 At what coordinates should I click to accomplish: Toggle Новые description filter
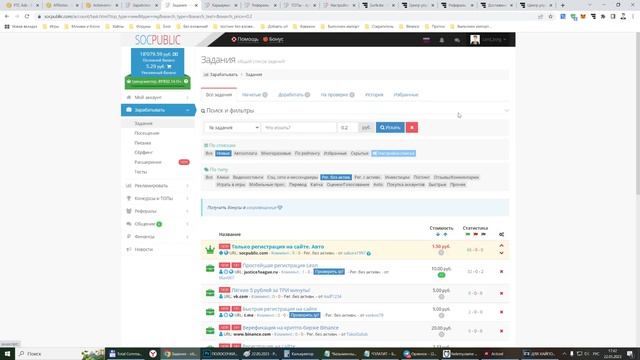pyautogui.click(x=223, y=153)
